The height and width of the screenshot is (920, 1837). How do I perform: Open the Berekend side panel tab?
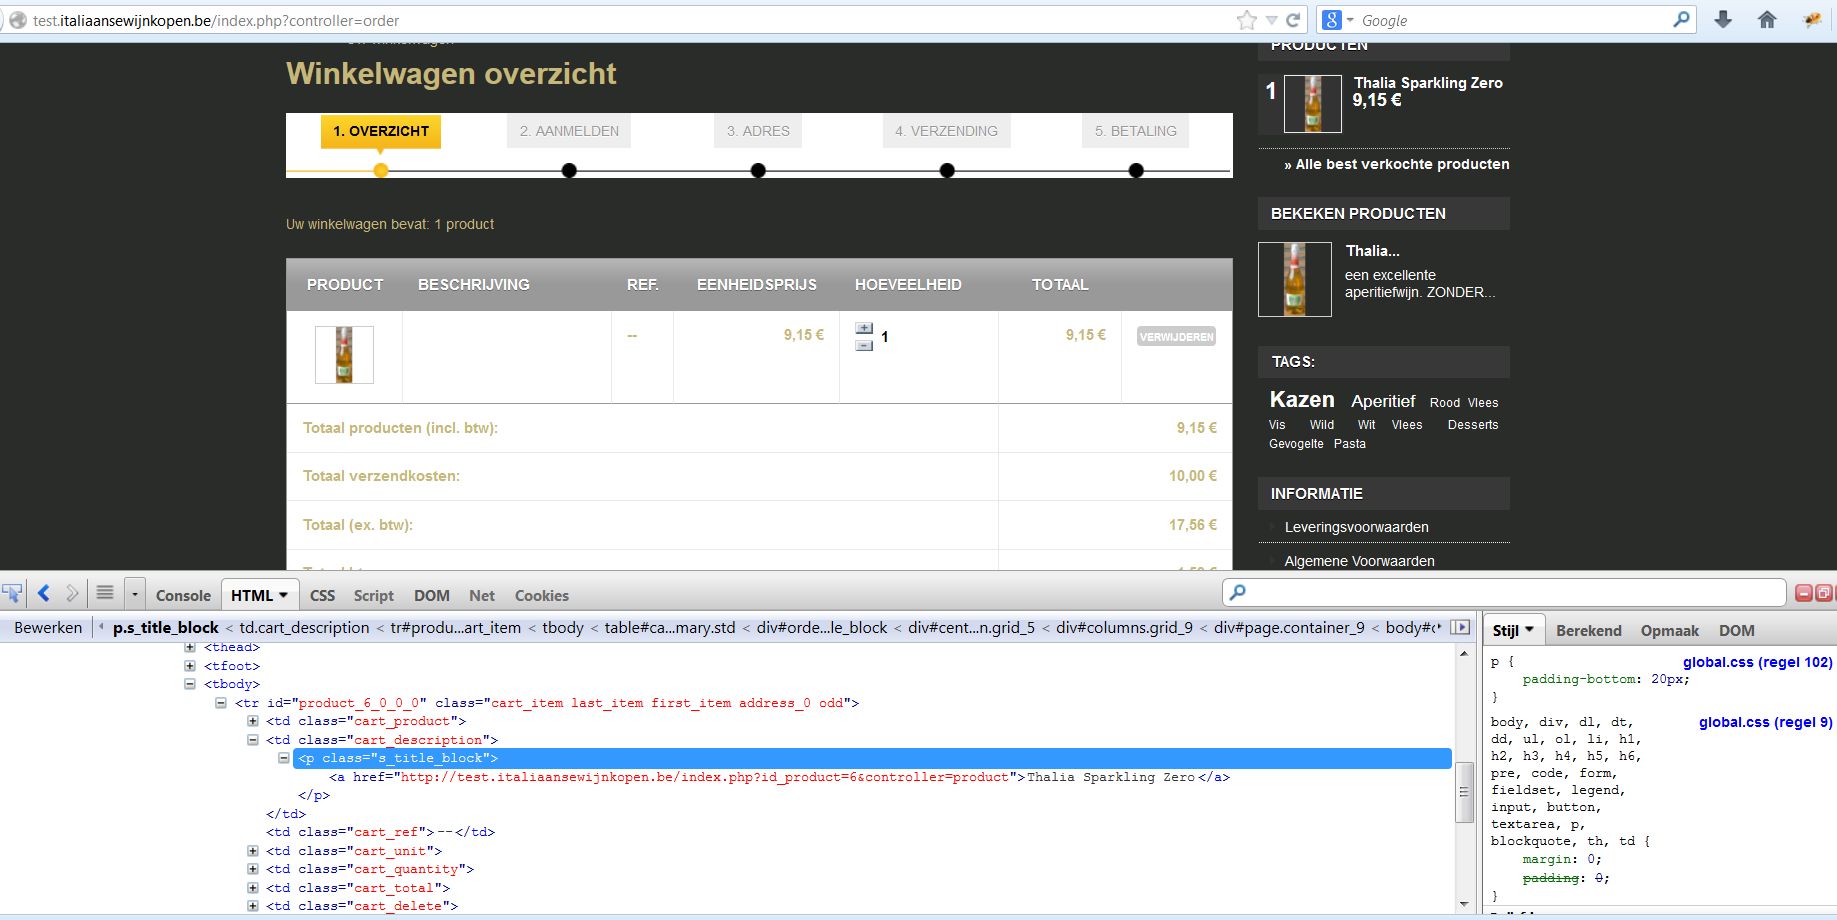click(x=1589, y=630)
